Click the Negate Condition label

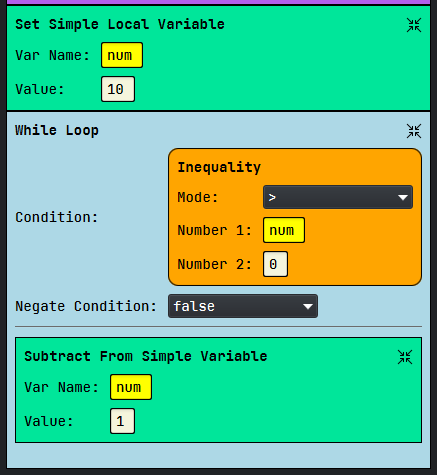[86, 306]
